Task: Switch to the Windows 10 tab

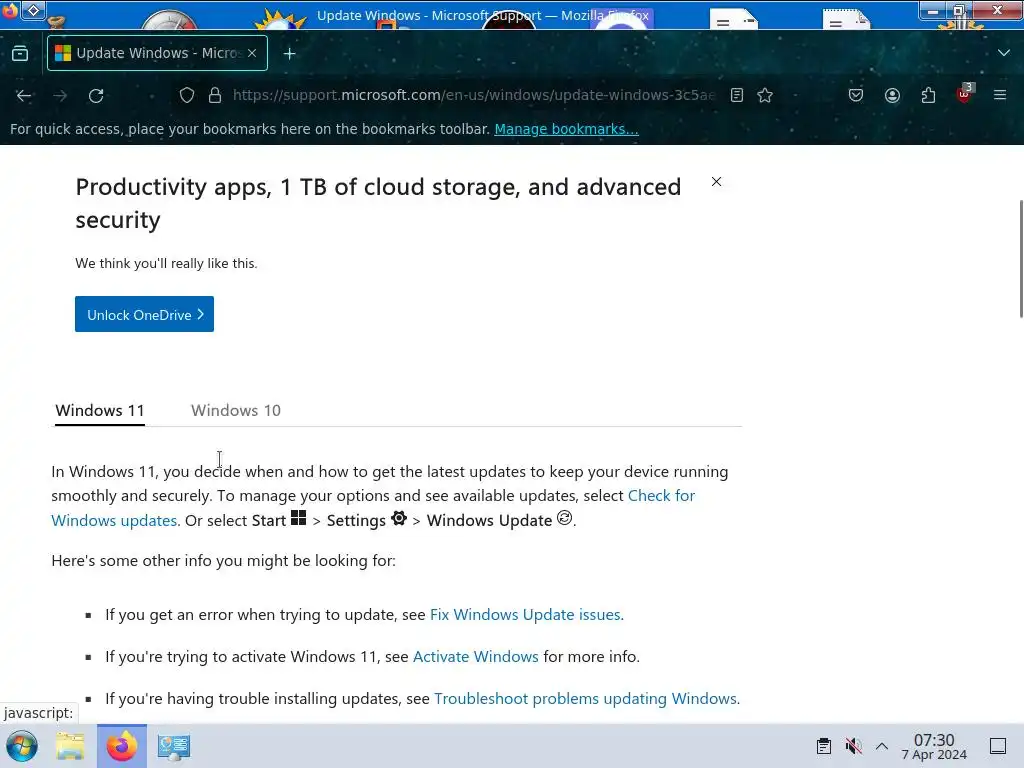Action: [x=236, y=411]
